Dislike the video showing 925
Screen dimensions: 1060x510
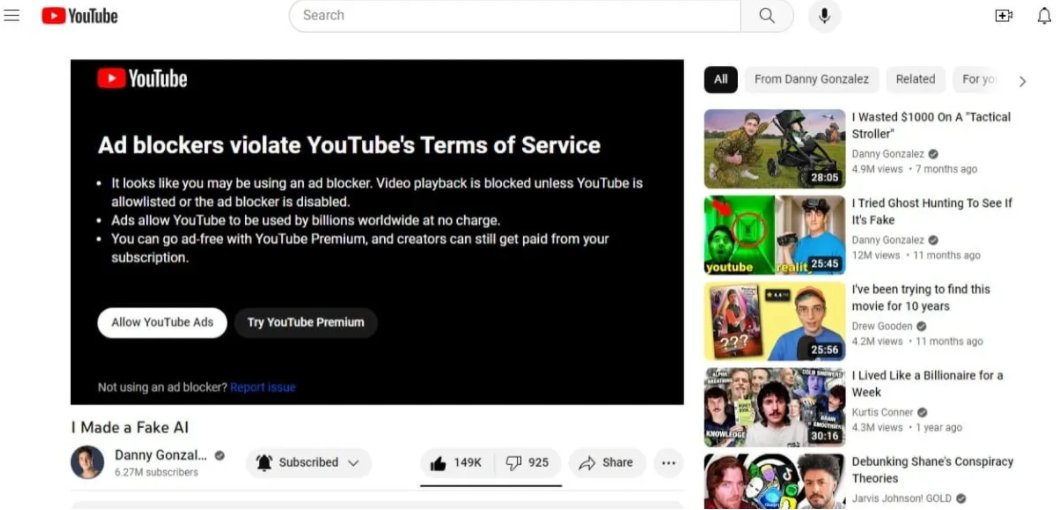pyautogui.click(x=527, y=463)
